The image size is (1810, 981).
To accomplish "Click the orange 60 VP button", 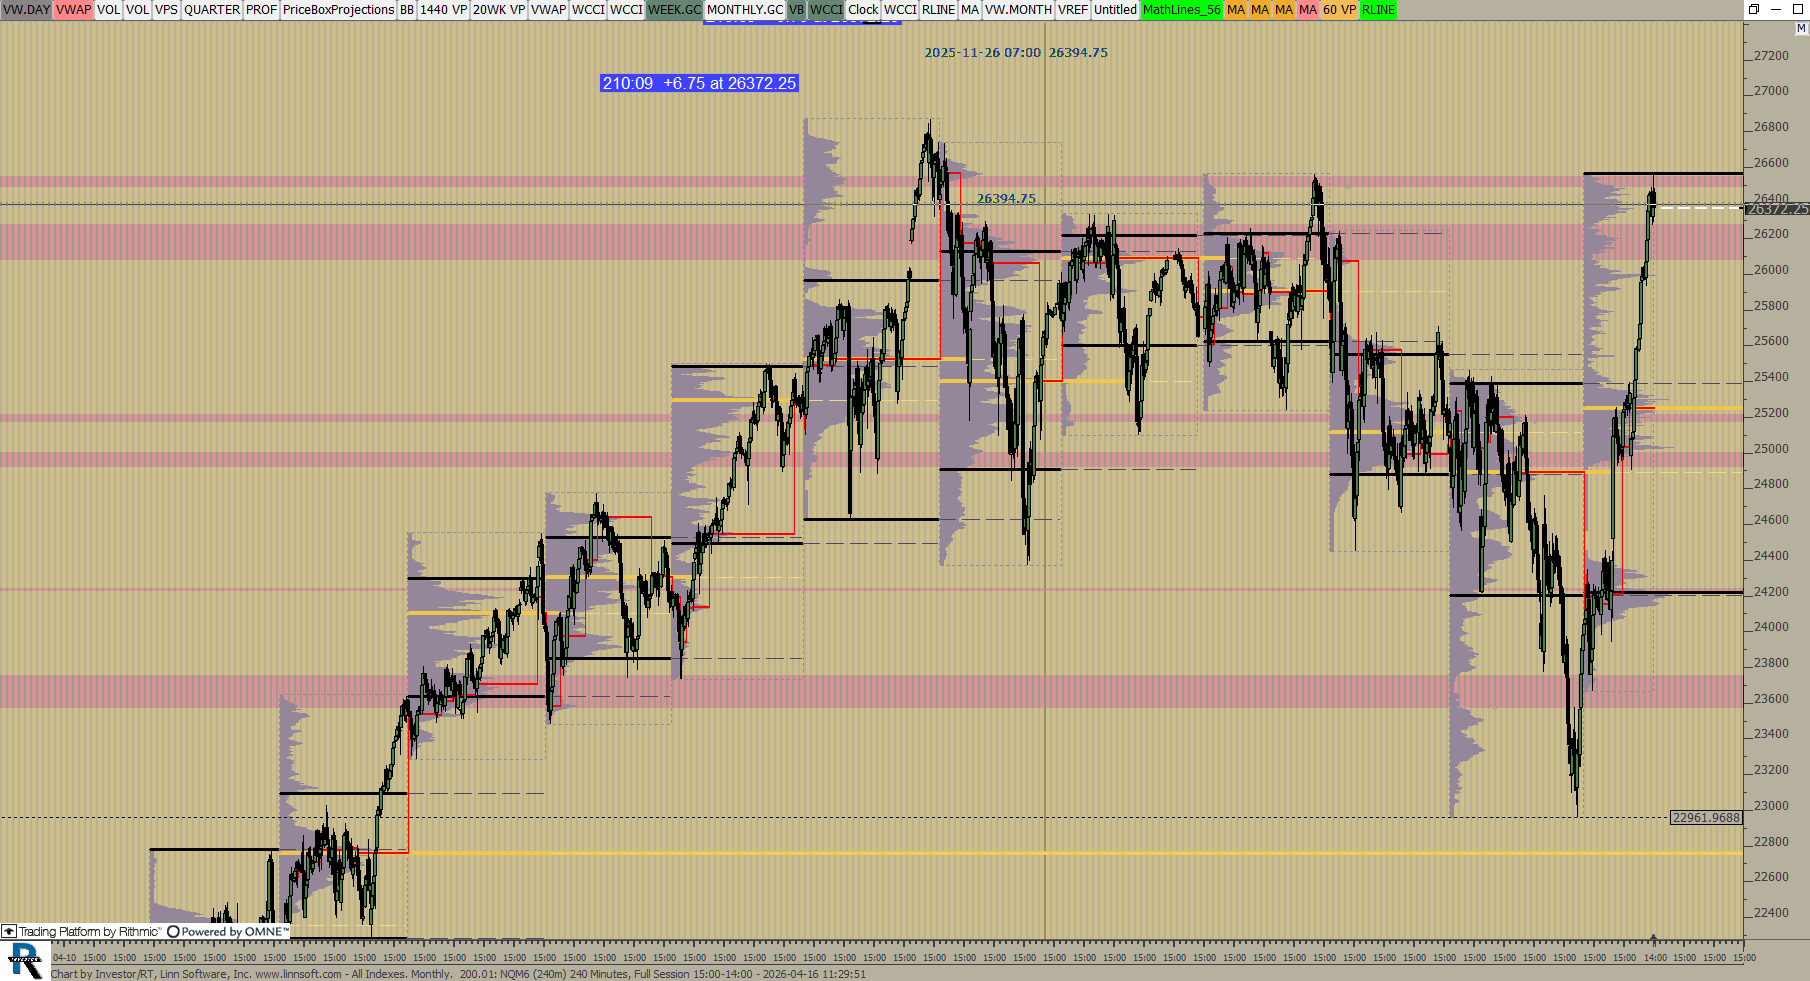I will click(x=1339, y=10).
